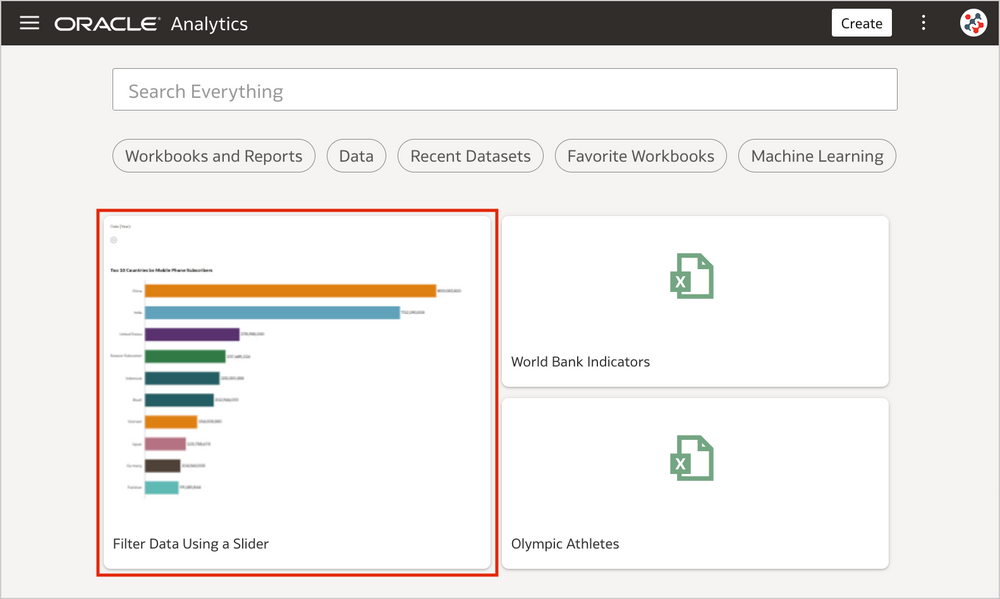1000x599 pixels.
Task: Click the Excel icon on Olympic Athletes
Action: pos(691,459)
